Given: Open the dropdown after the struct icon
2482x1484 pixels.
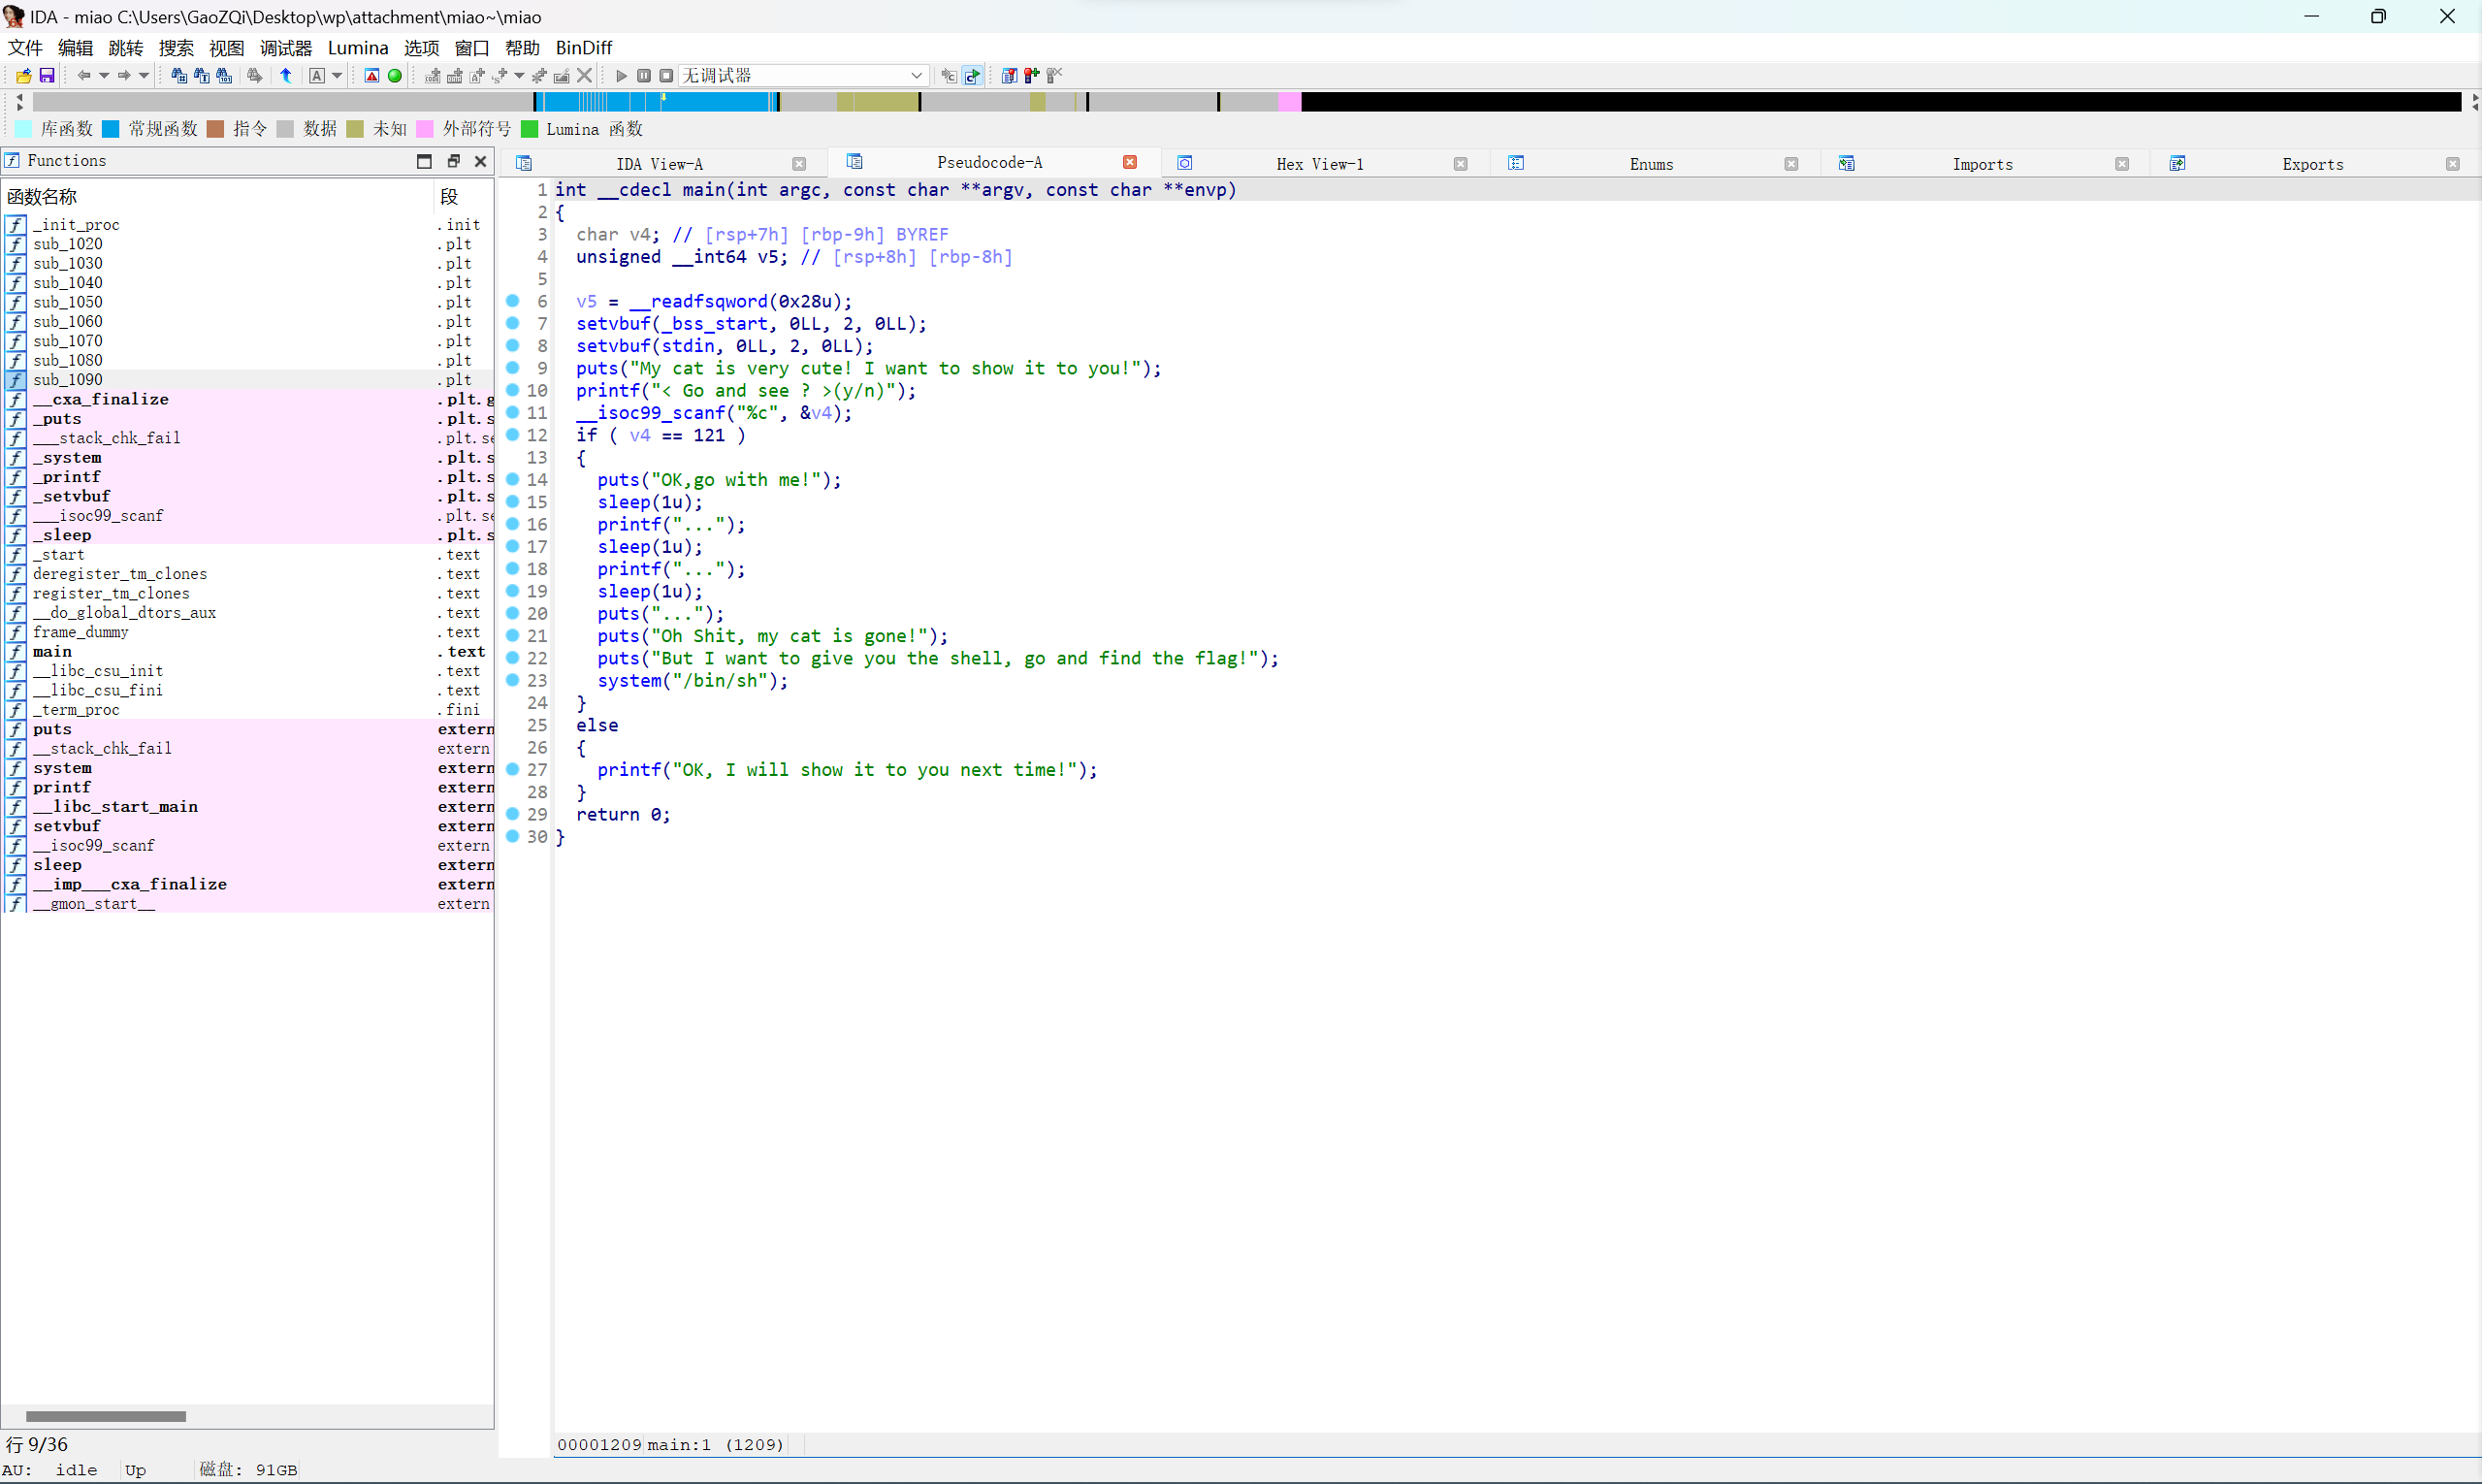Looking at the screenshot, I should [519, 76].
